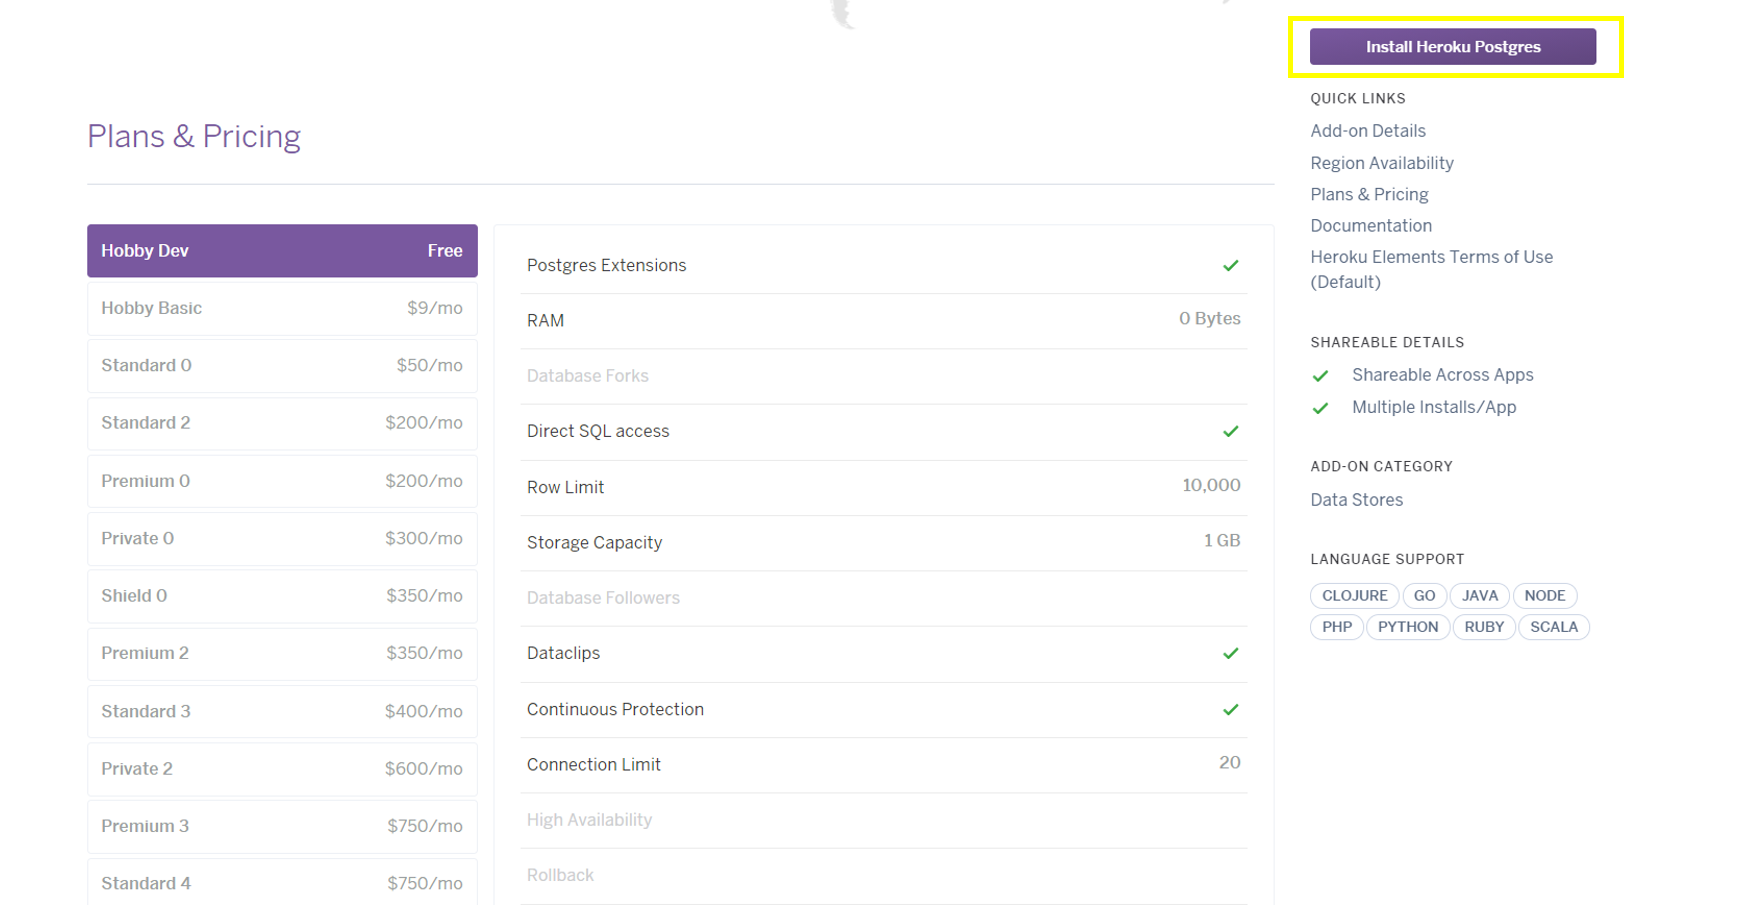Click the Storage Capacity feature label
Viewport: 1743px width, 905px height.
pyautogui.click(x=594, y=543)
